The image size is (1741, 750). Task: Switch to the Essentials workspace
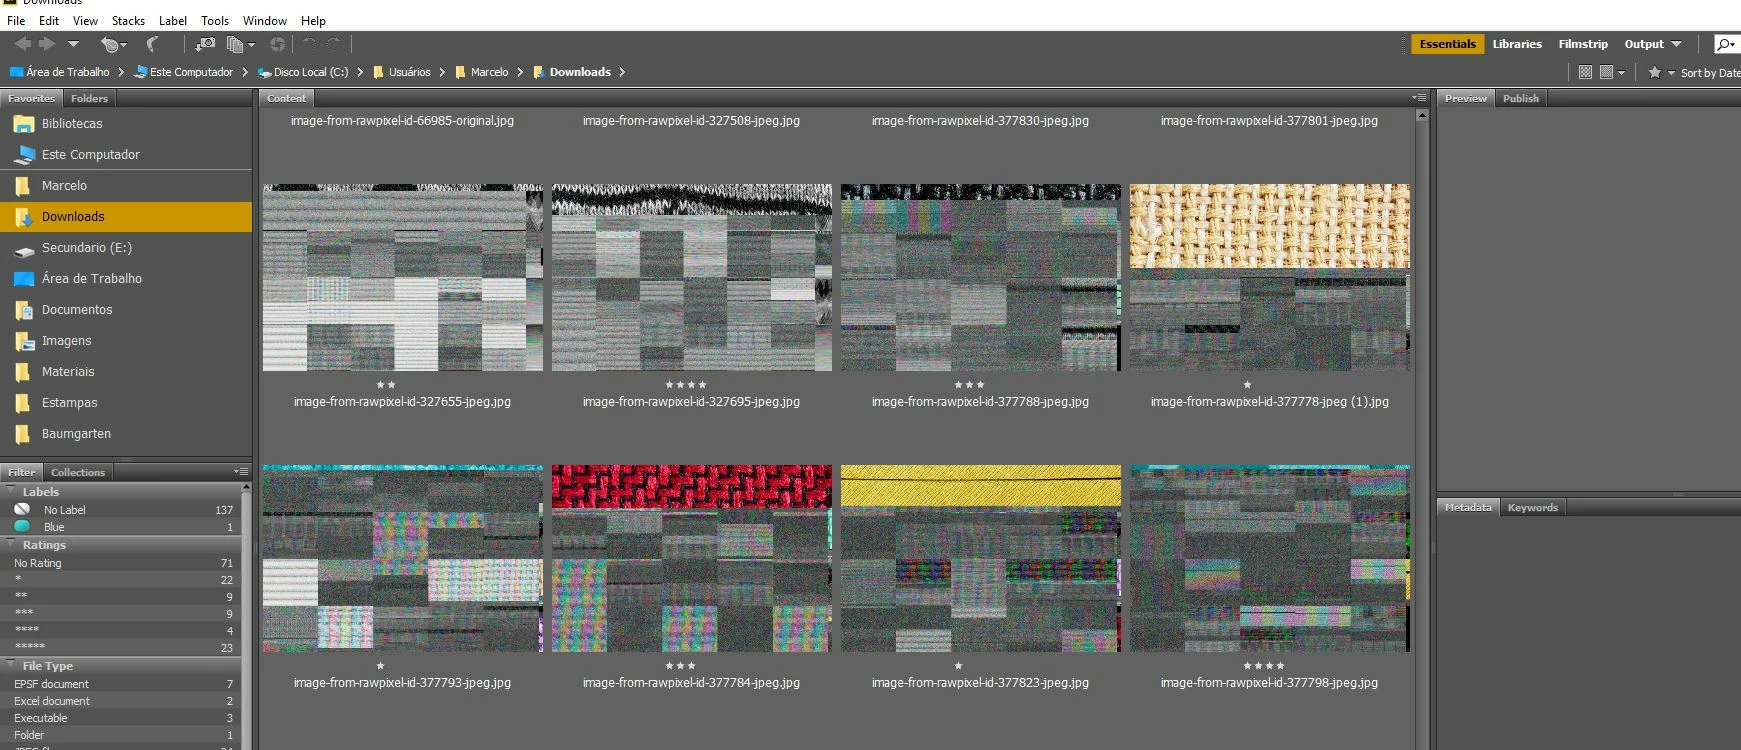(x=1447, y=44)
